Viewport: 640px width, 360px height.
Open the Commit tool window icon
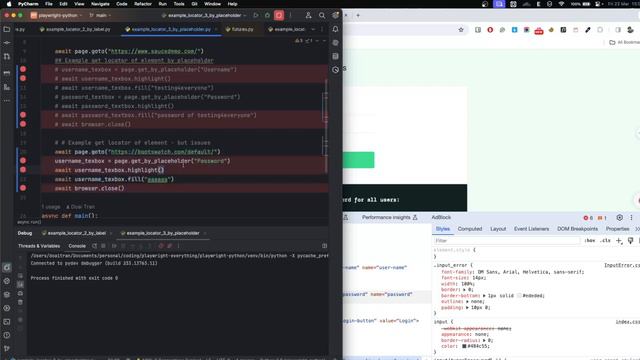(7, 42)
